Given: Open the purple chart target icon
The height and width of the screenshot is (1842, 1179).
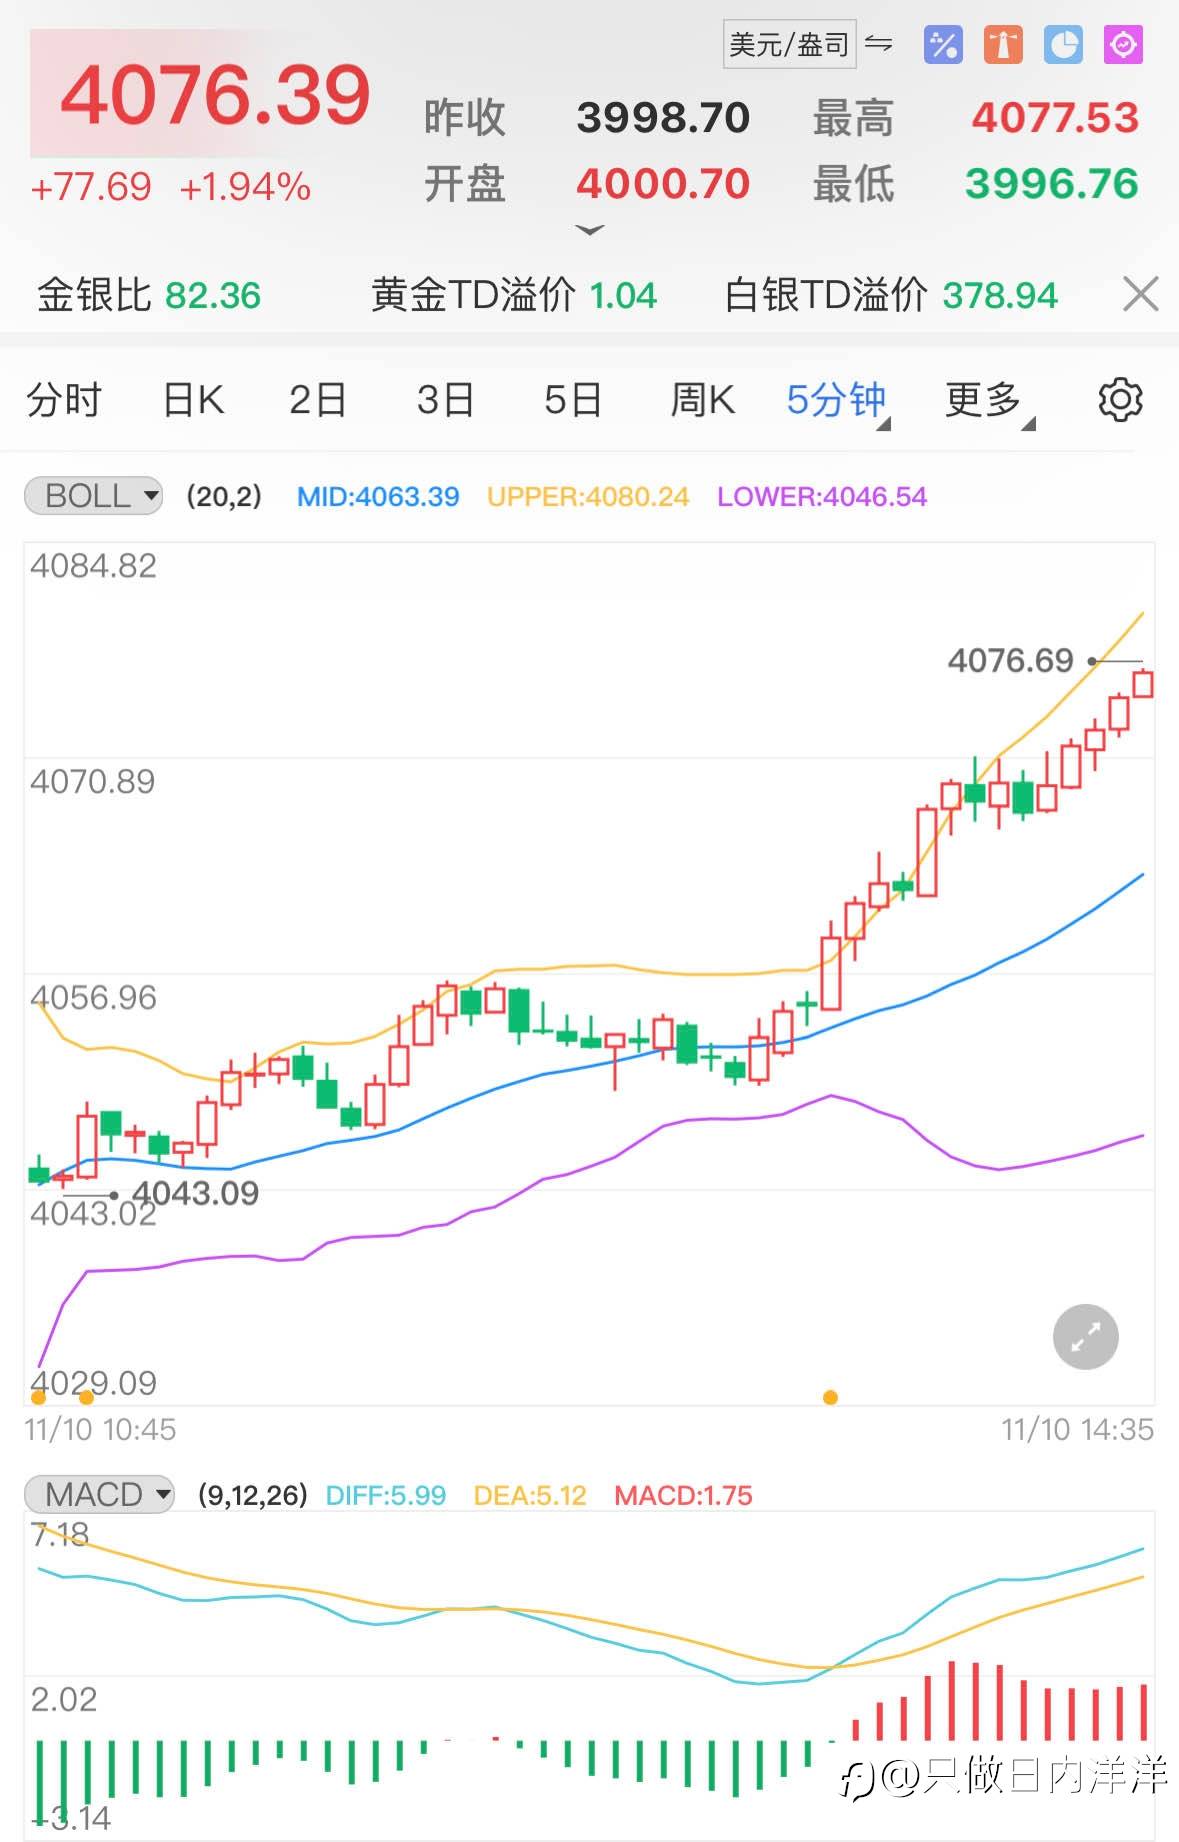Looking at the screenshot, I should coord(1123,45).
